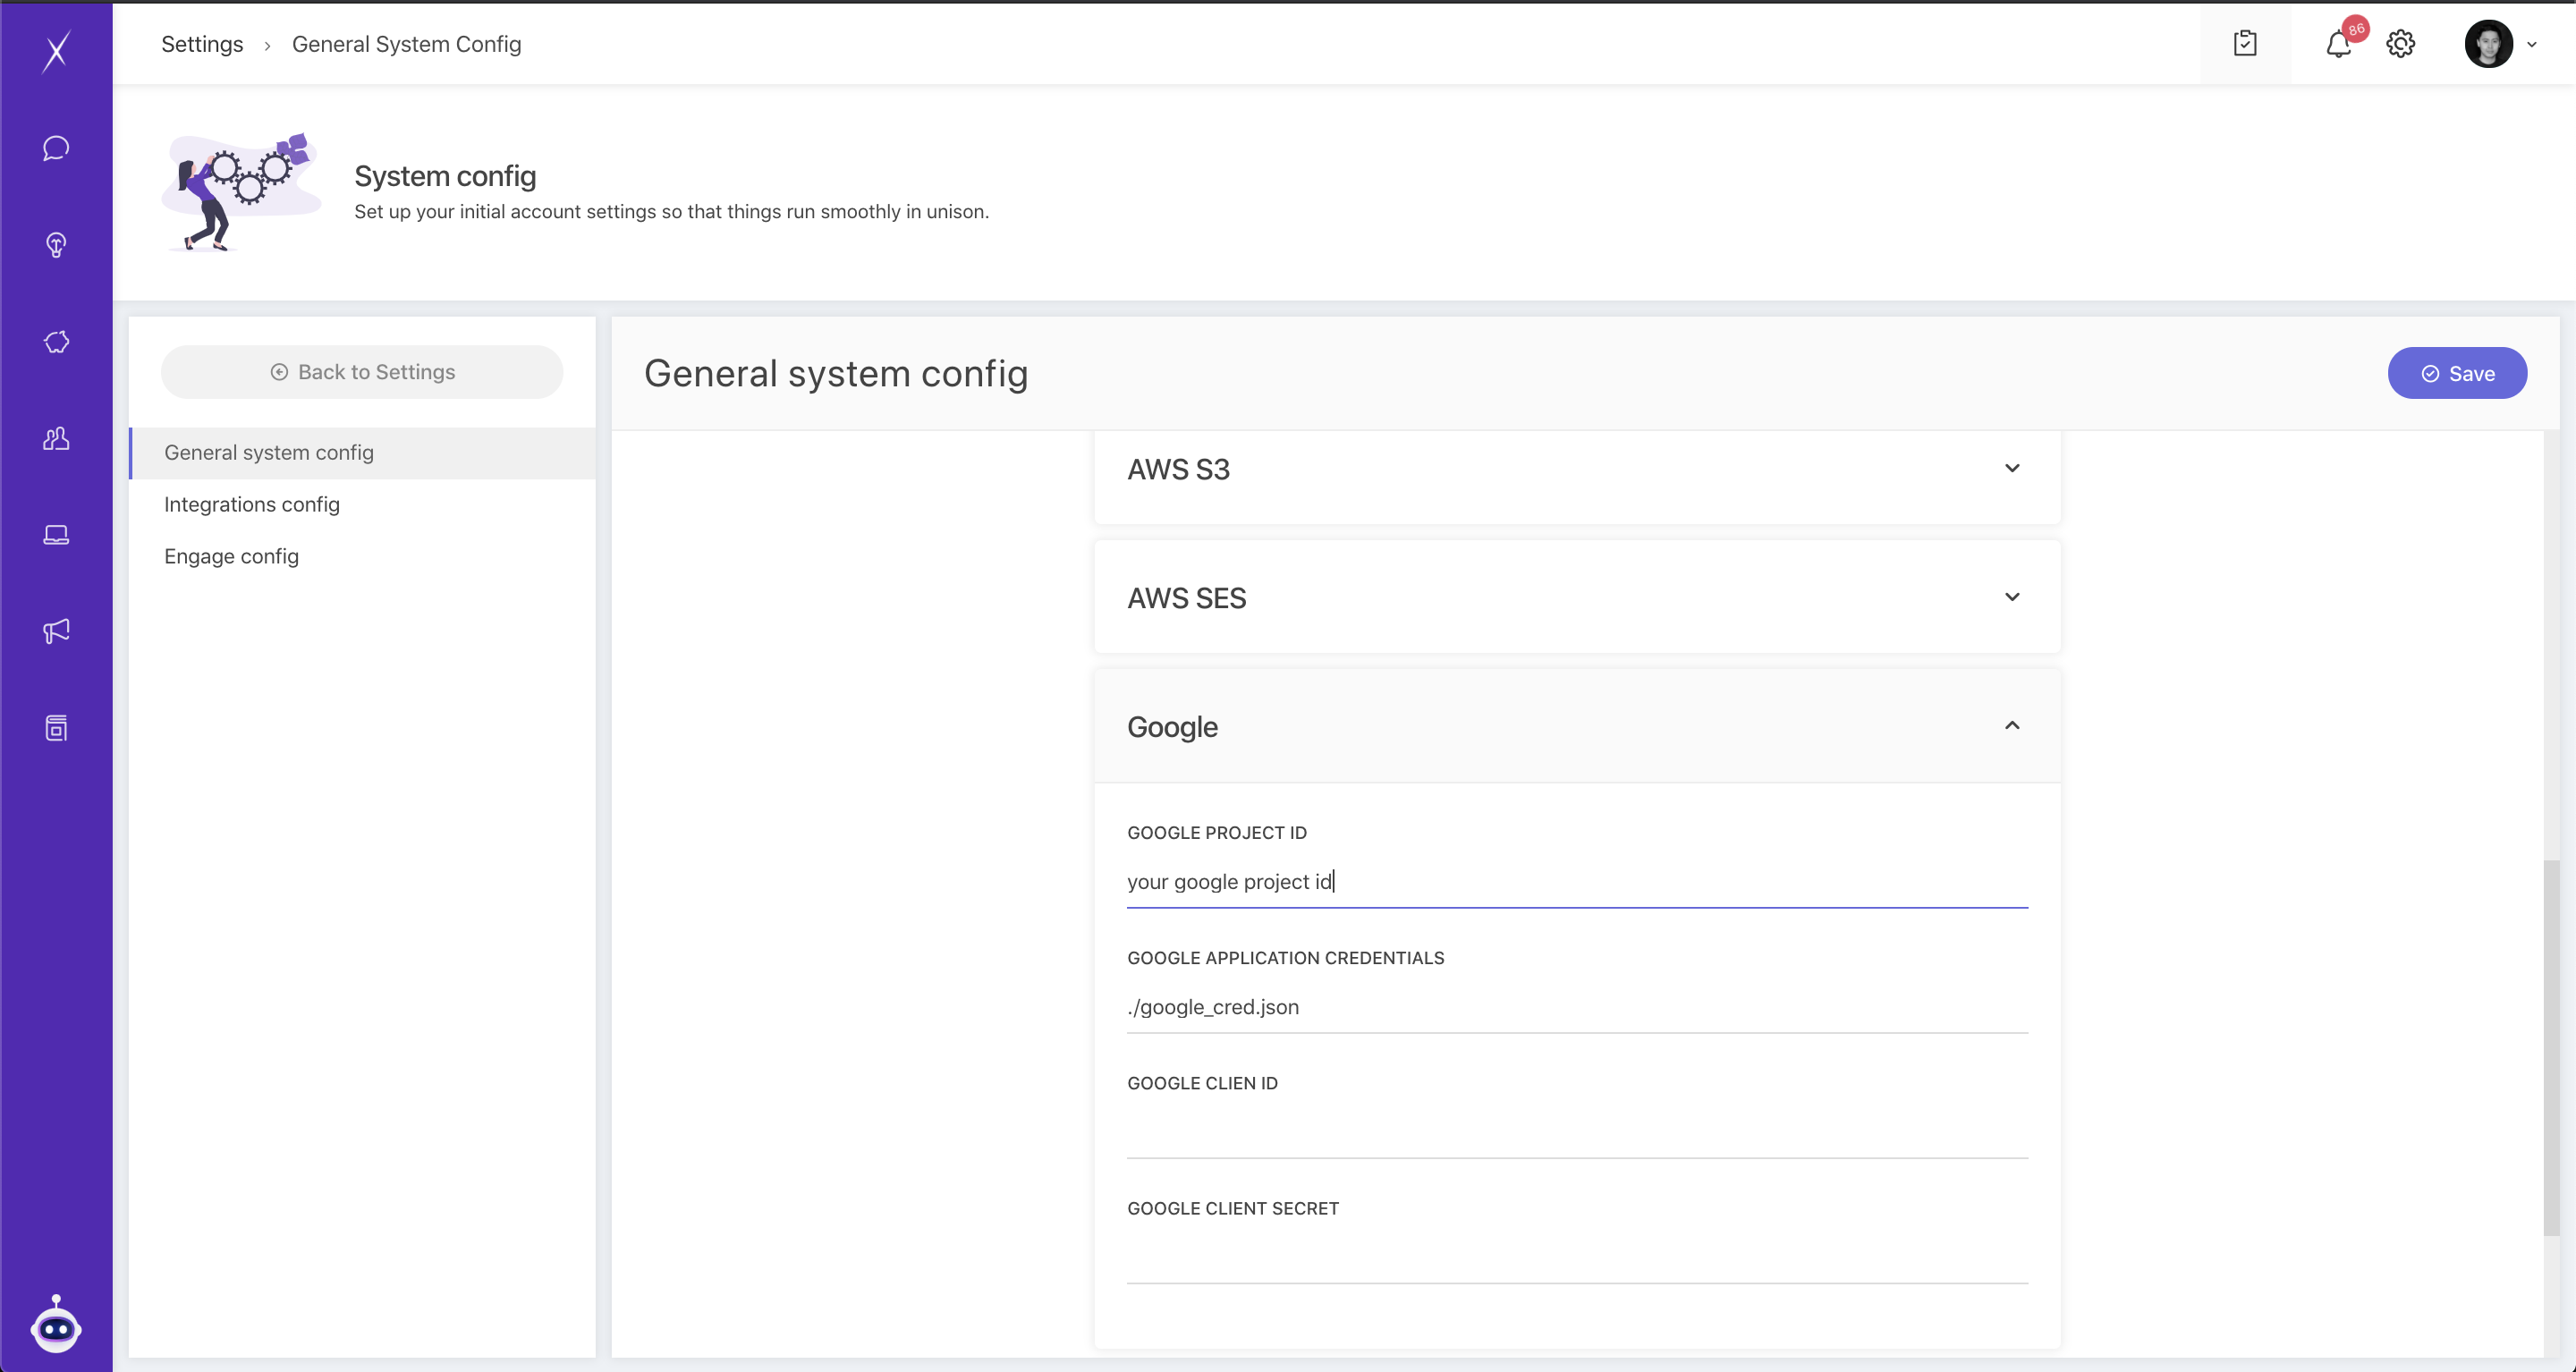Viewport: 2576px width, 1372px height.
Task: Open the task clipboard icon in header
Action: pos(2245,44)
